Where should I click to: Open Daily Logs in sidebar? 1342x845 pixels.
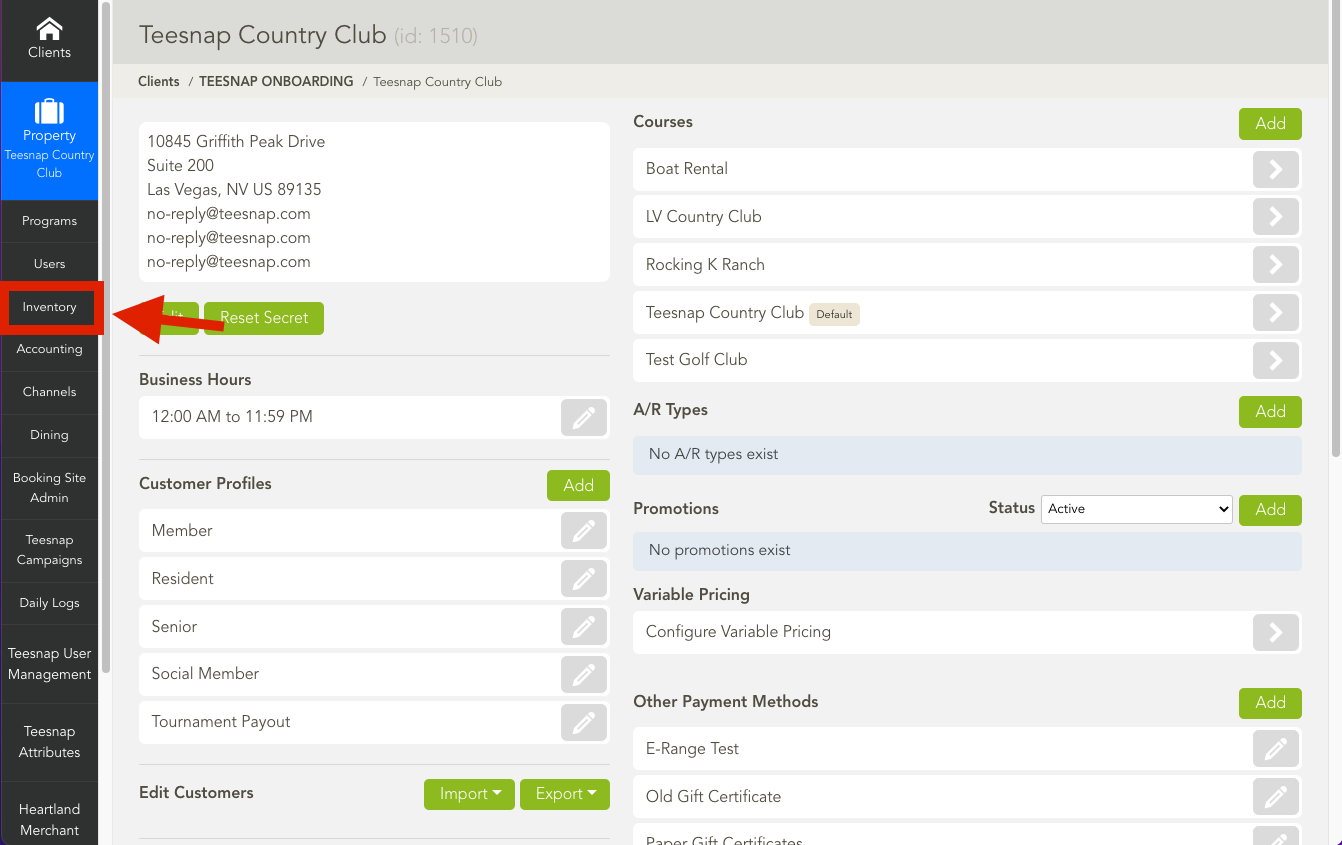(49, 603)
